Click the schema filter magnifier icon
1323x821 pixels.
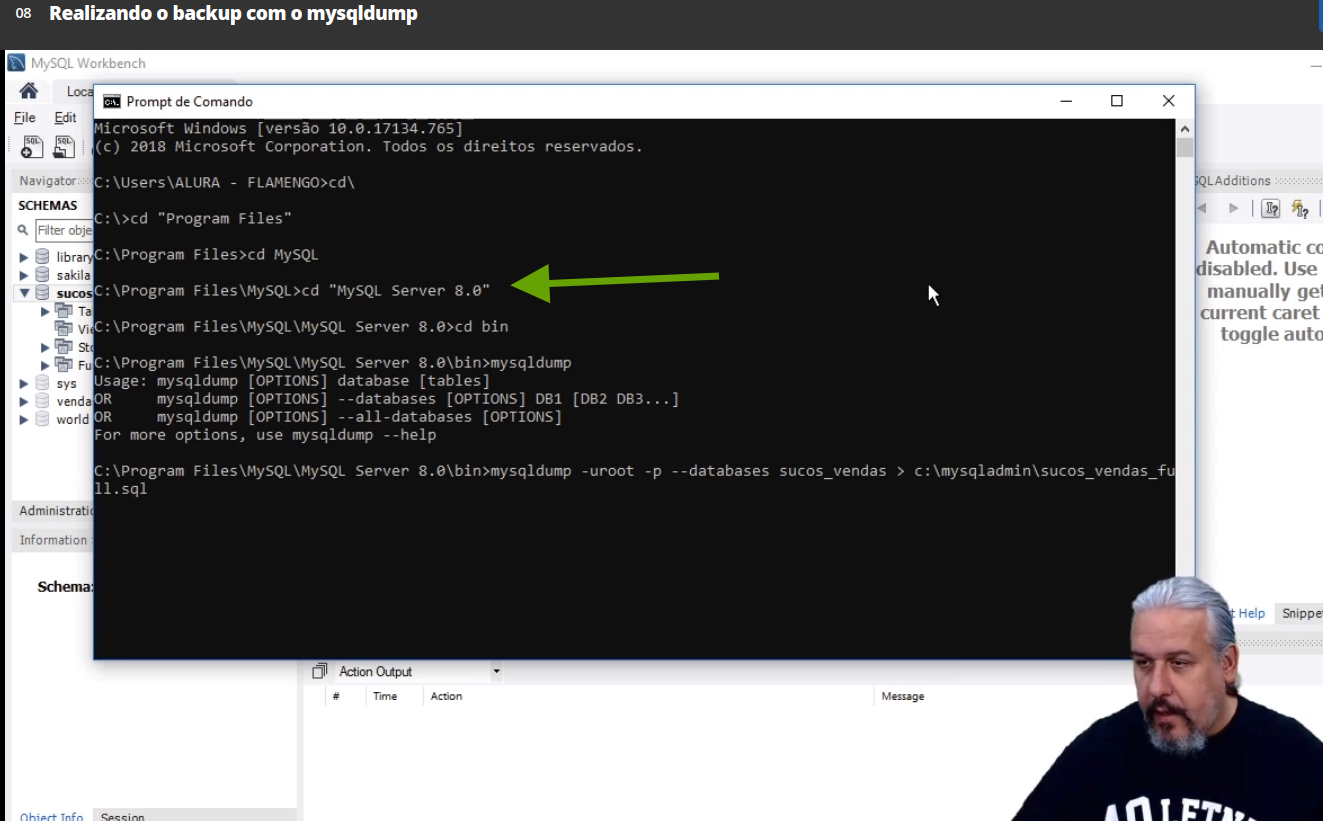[x=23, y=230]
